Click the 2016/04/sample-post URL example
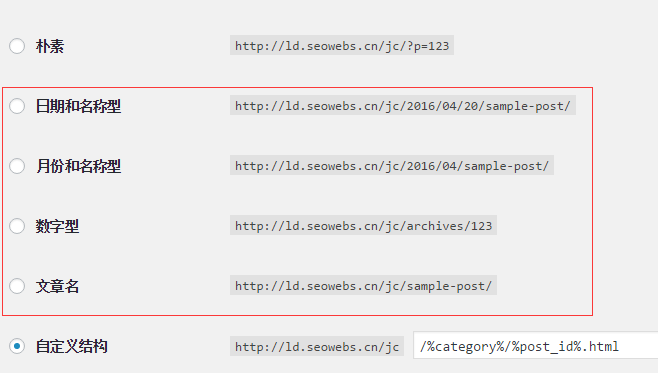The width and height of the screenshot is (658, 373). 392,165
